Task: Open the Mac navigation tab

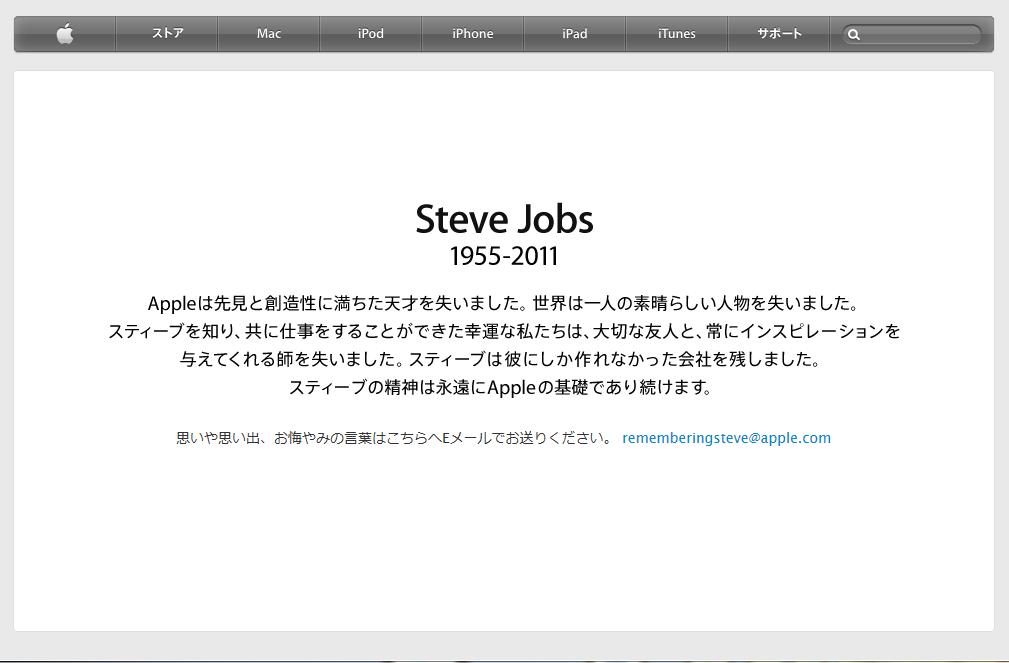Action: (x=269, y=33)
